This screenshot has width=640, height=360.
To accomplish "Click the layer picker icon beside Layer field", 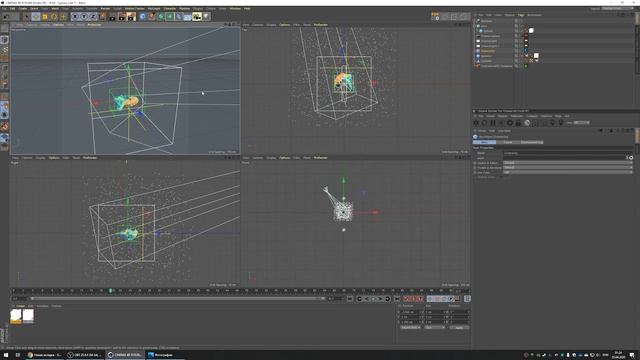I will point(631,158).
